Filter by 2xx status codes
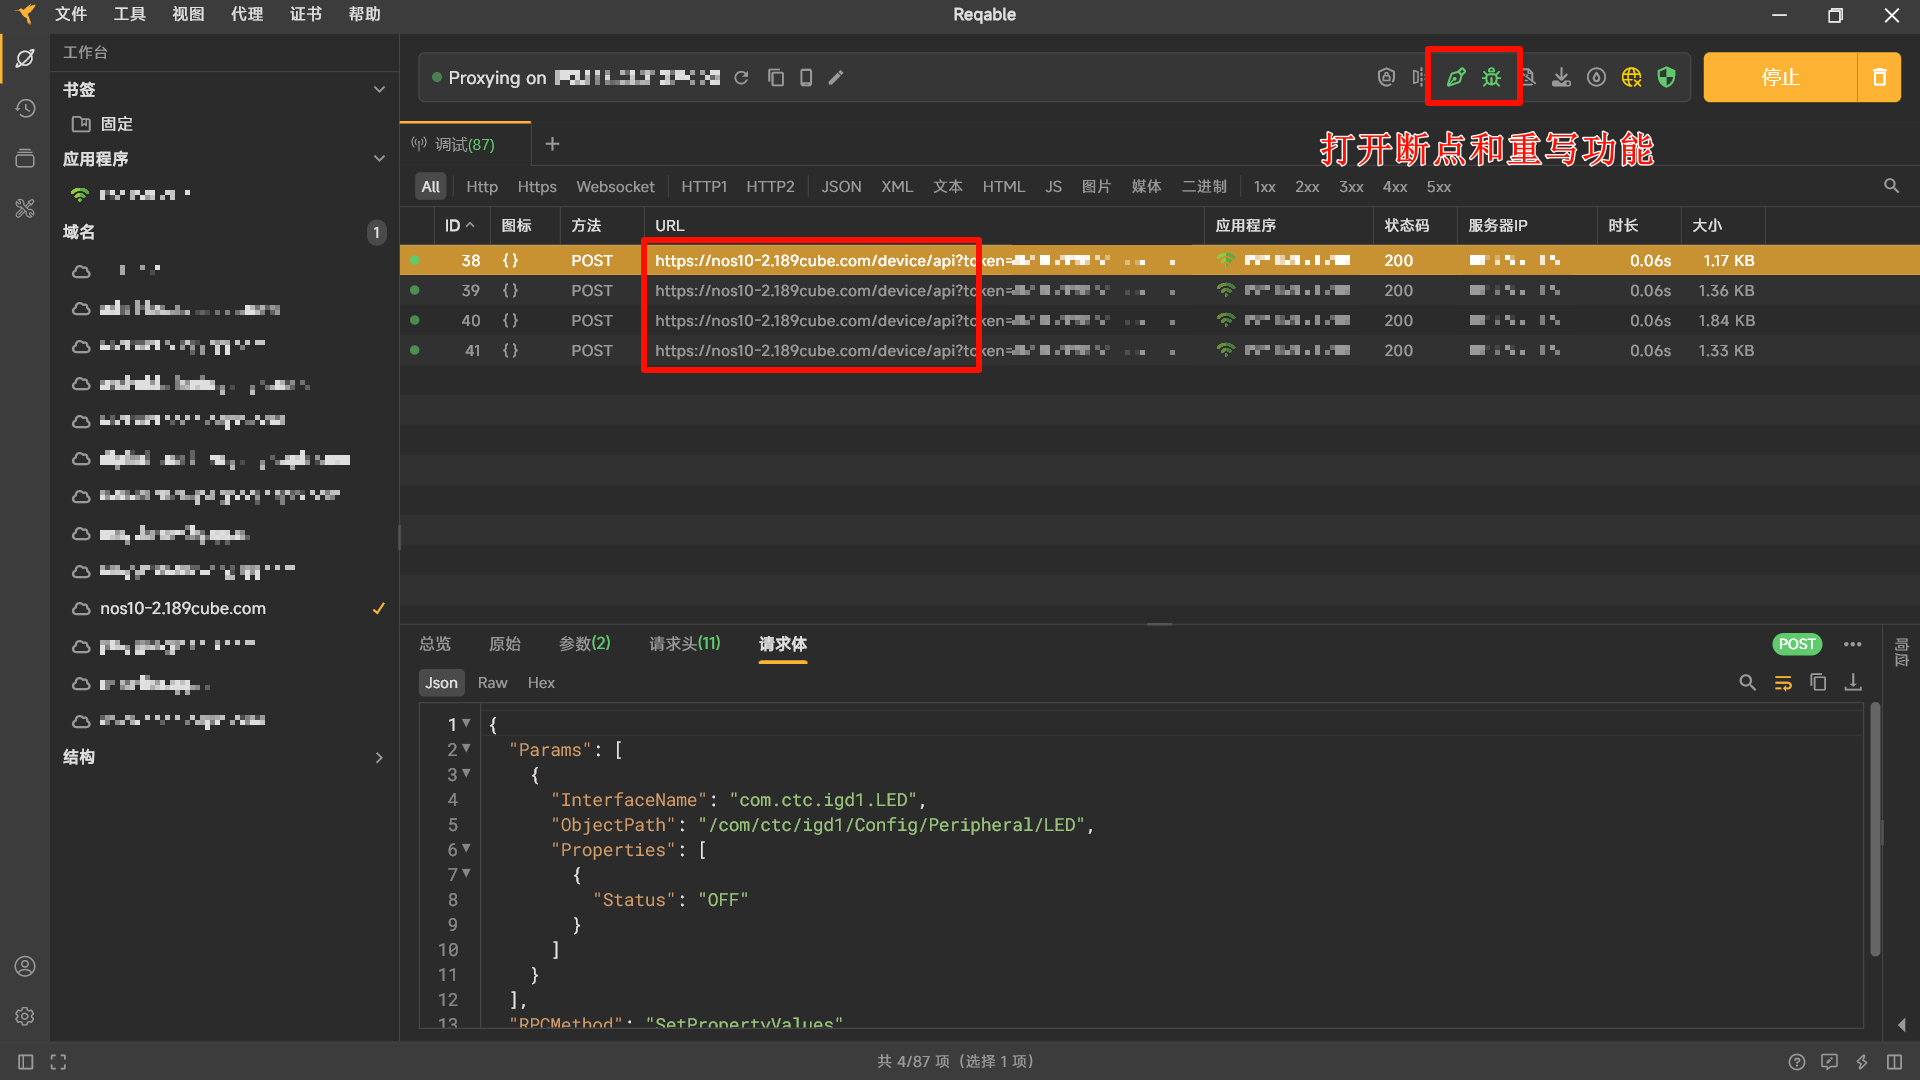The width and height of the screenshot is (1920, 1080). [x=1307, y=186]
